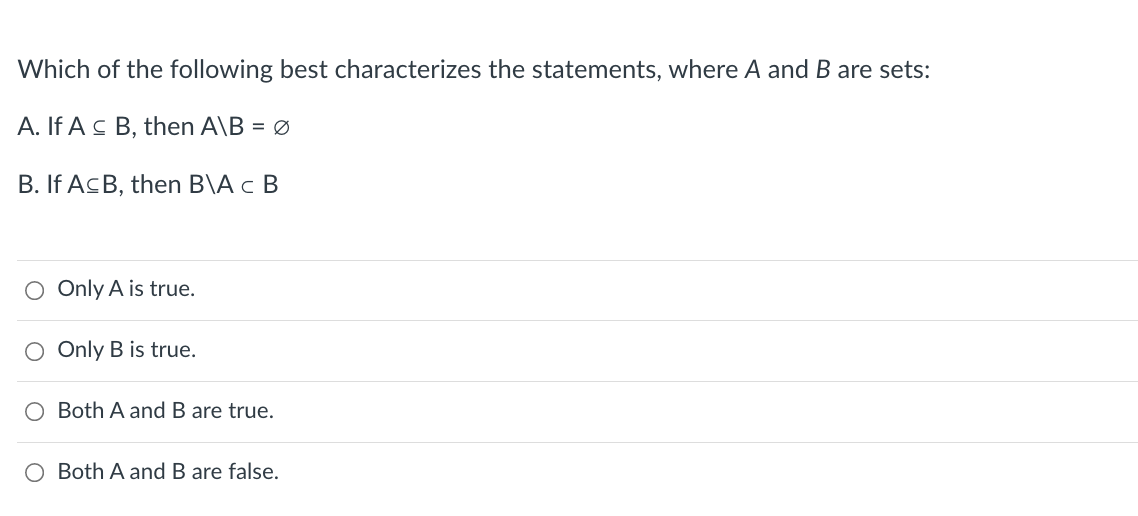Click the 'B\A' set difference in statement B
Viewport: 1138px width, 516px height.
pyautogui.click(x=211, y=185)
